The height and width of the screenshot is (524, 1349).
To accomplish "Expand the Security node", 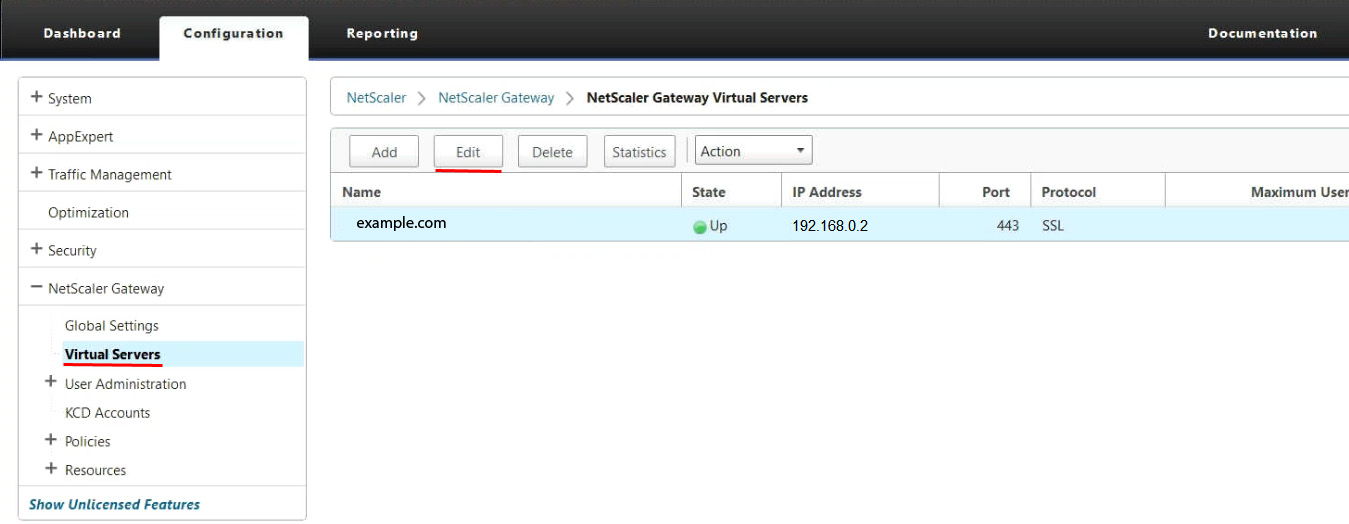I will point(37,250).
